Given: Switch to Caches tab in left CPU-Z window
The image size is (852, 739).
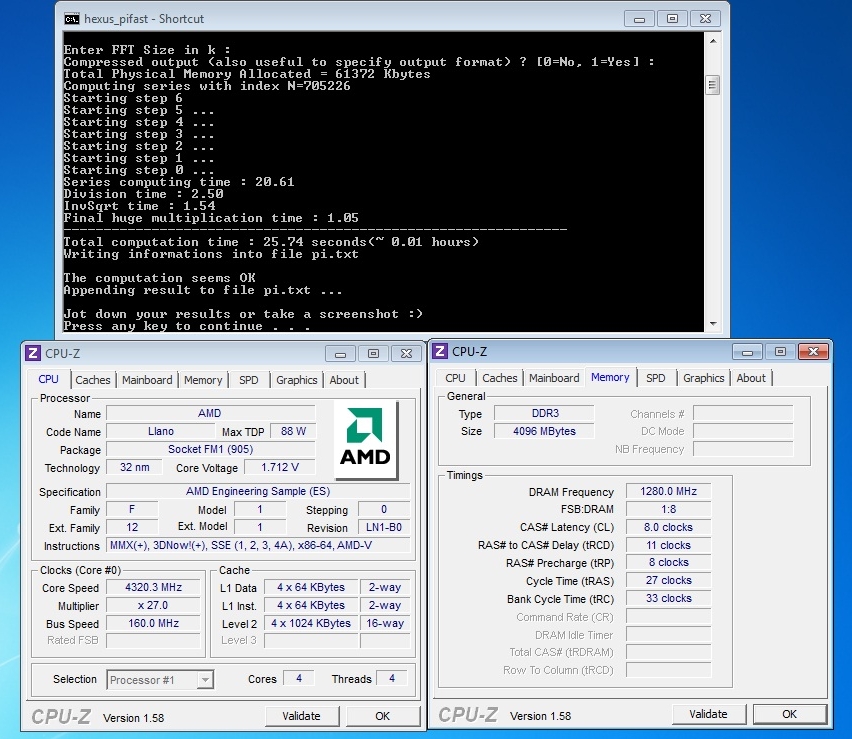Looking at the screenshot, I should pyautogui.click(x=93, y=380).
